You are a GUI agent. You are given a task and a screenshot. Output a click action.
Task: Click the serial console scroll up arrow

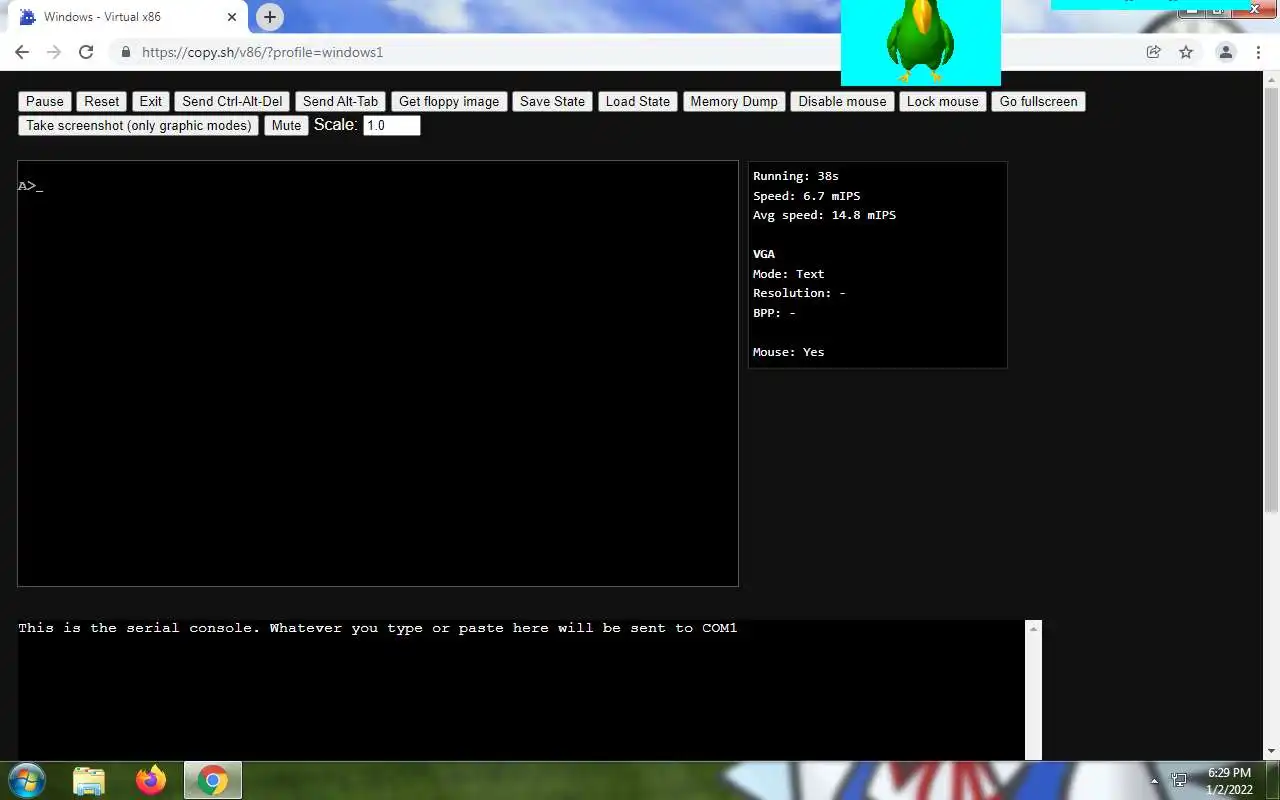click(1034, 628)
